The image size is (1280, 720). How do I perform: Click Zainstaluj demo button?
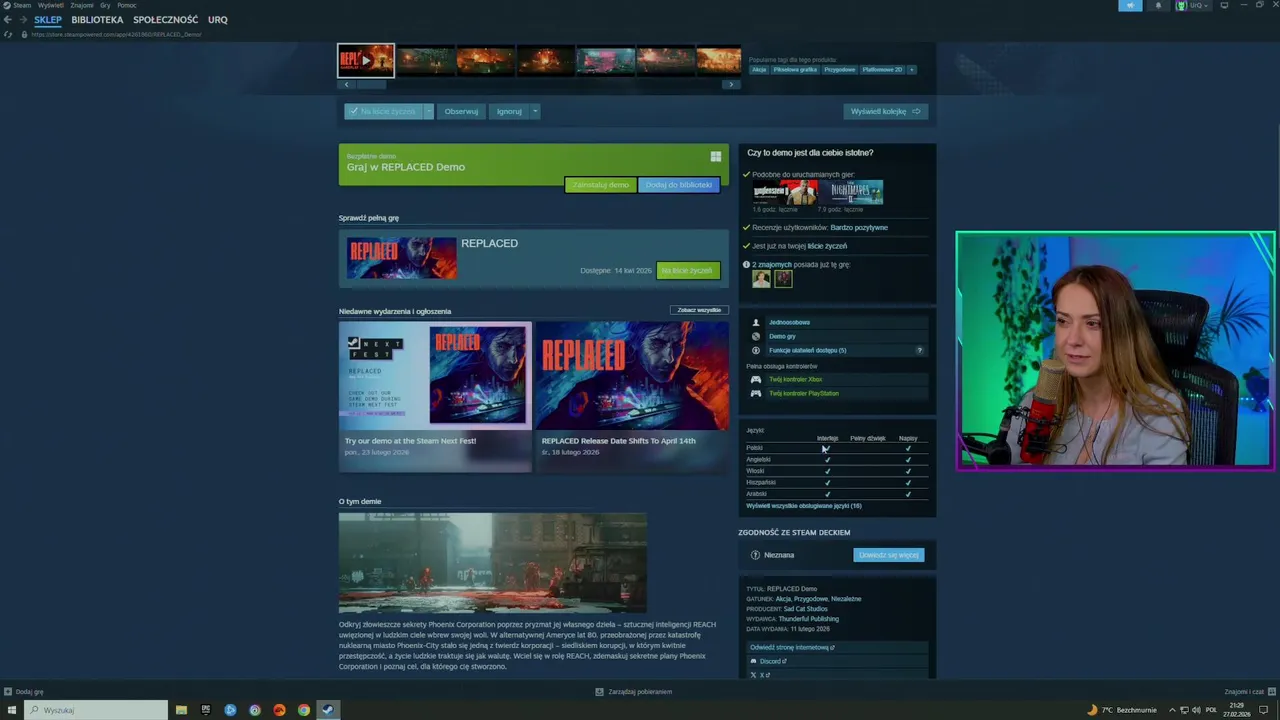click(601, 185)
